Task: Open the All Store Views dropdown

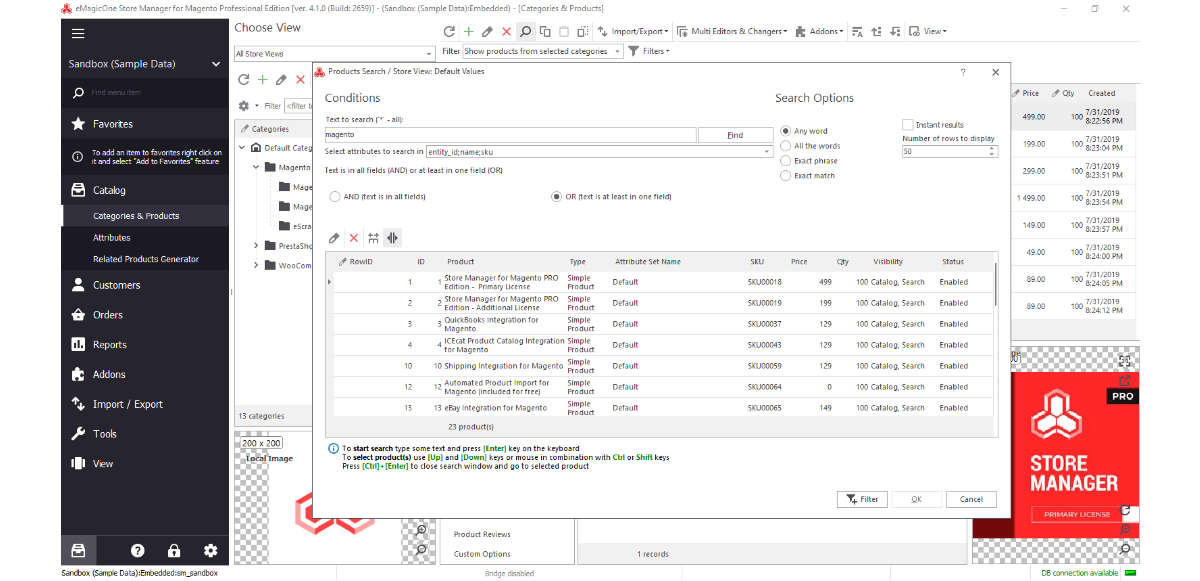Action: [x=429, y=53]
